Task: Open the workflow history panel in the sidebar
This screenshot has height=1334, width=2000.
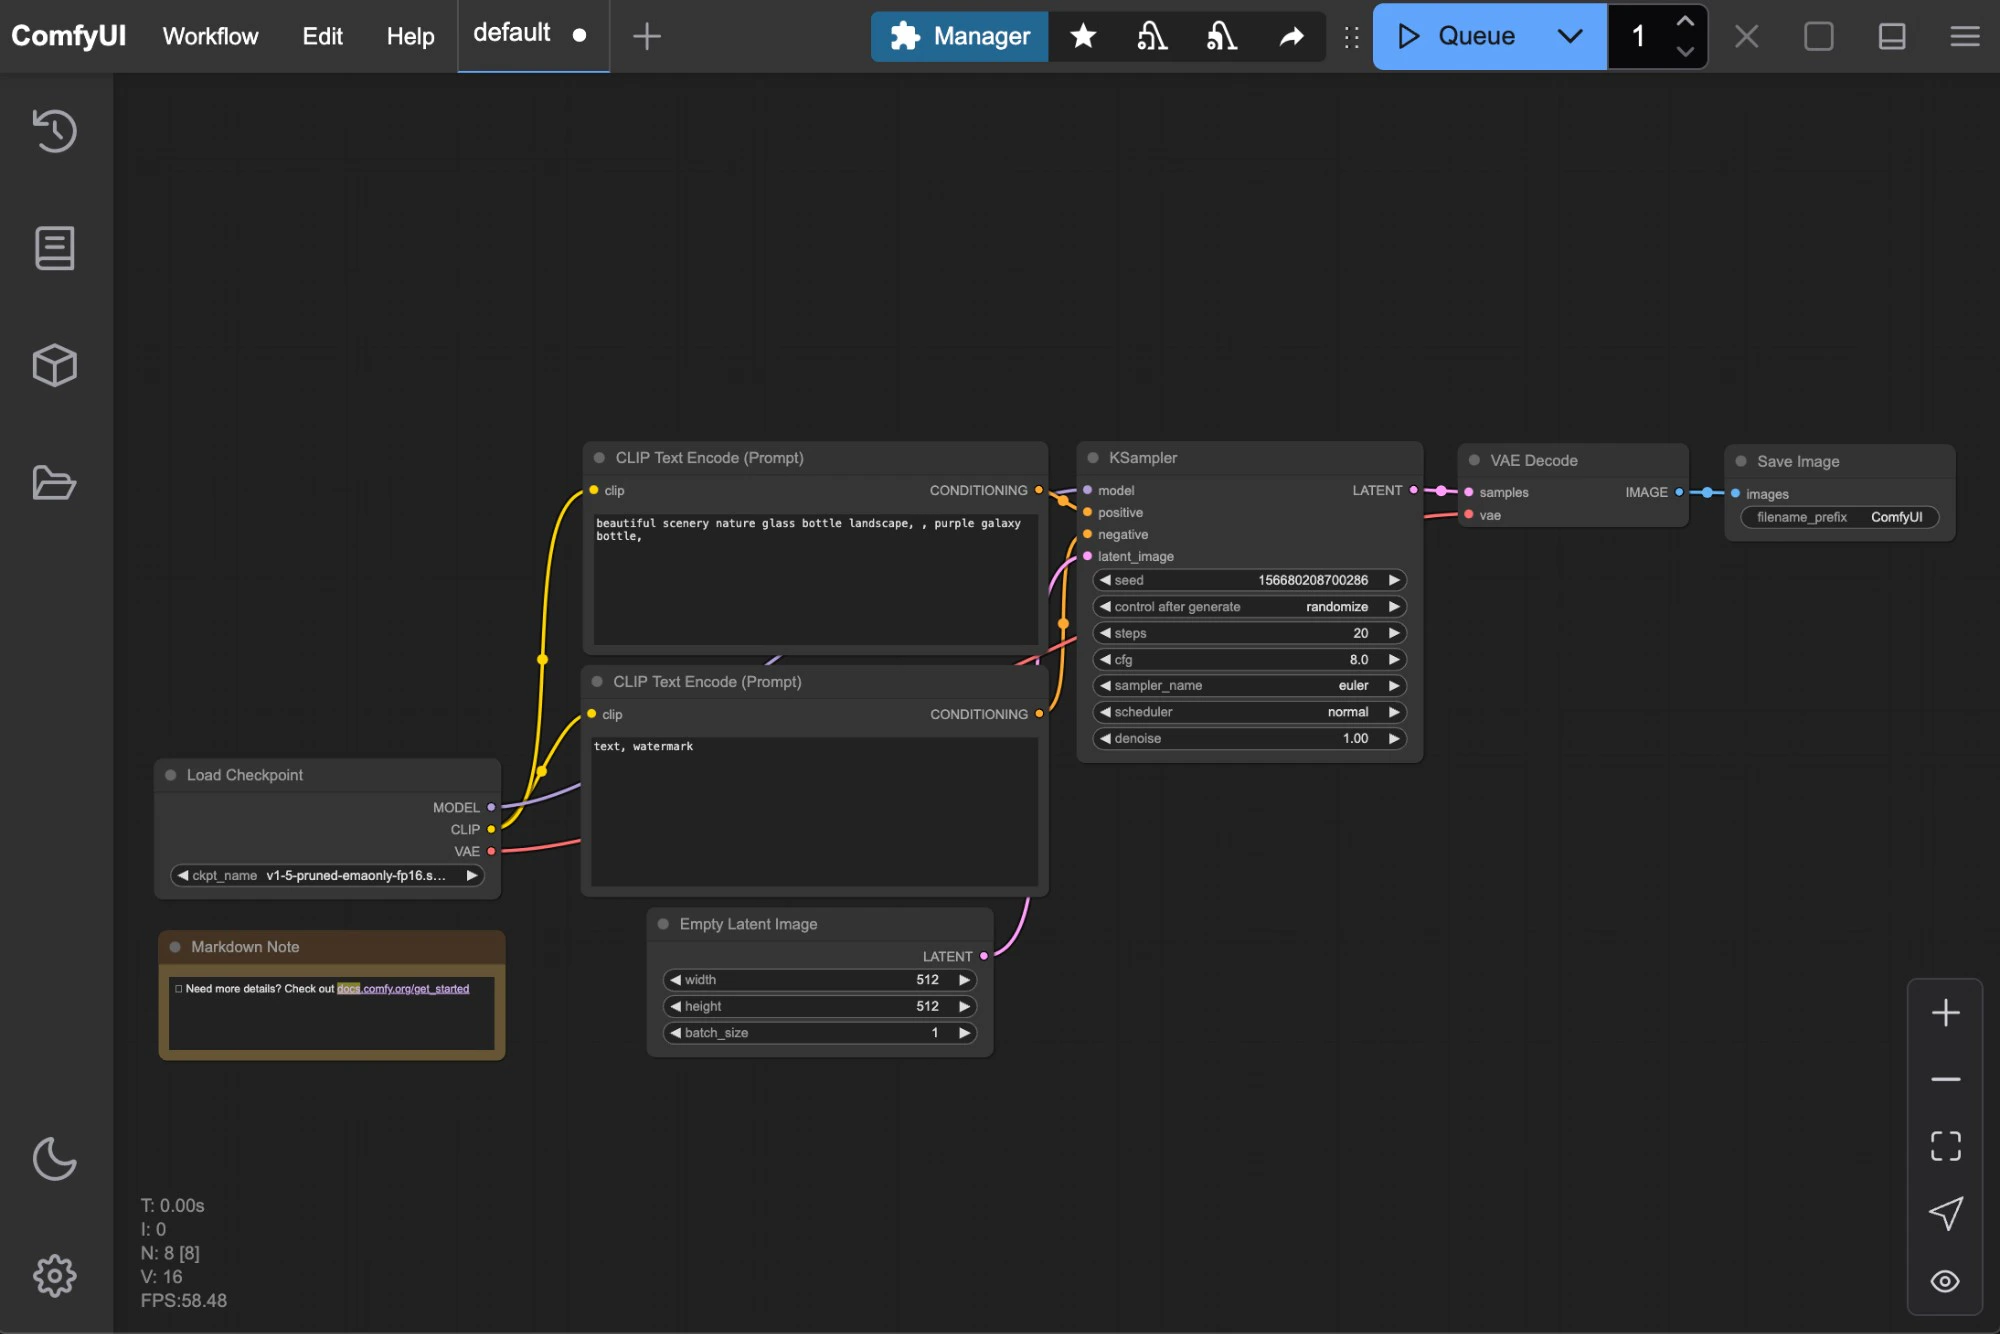Action: [54, 131]
